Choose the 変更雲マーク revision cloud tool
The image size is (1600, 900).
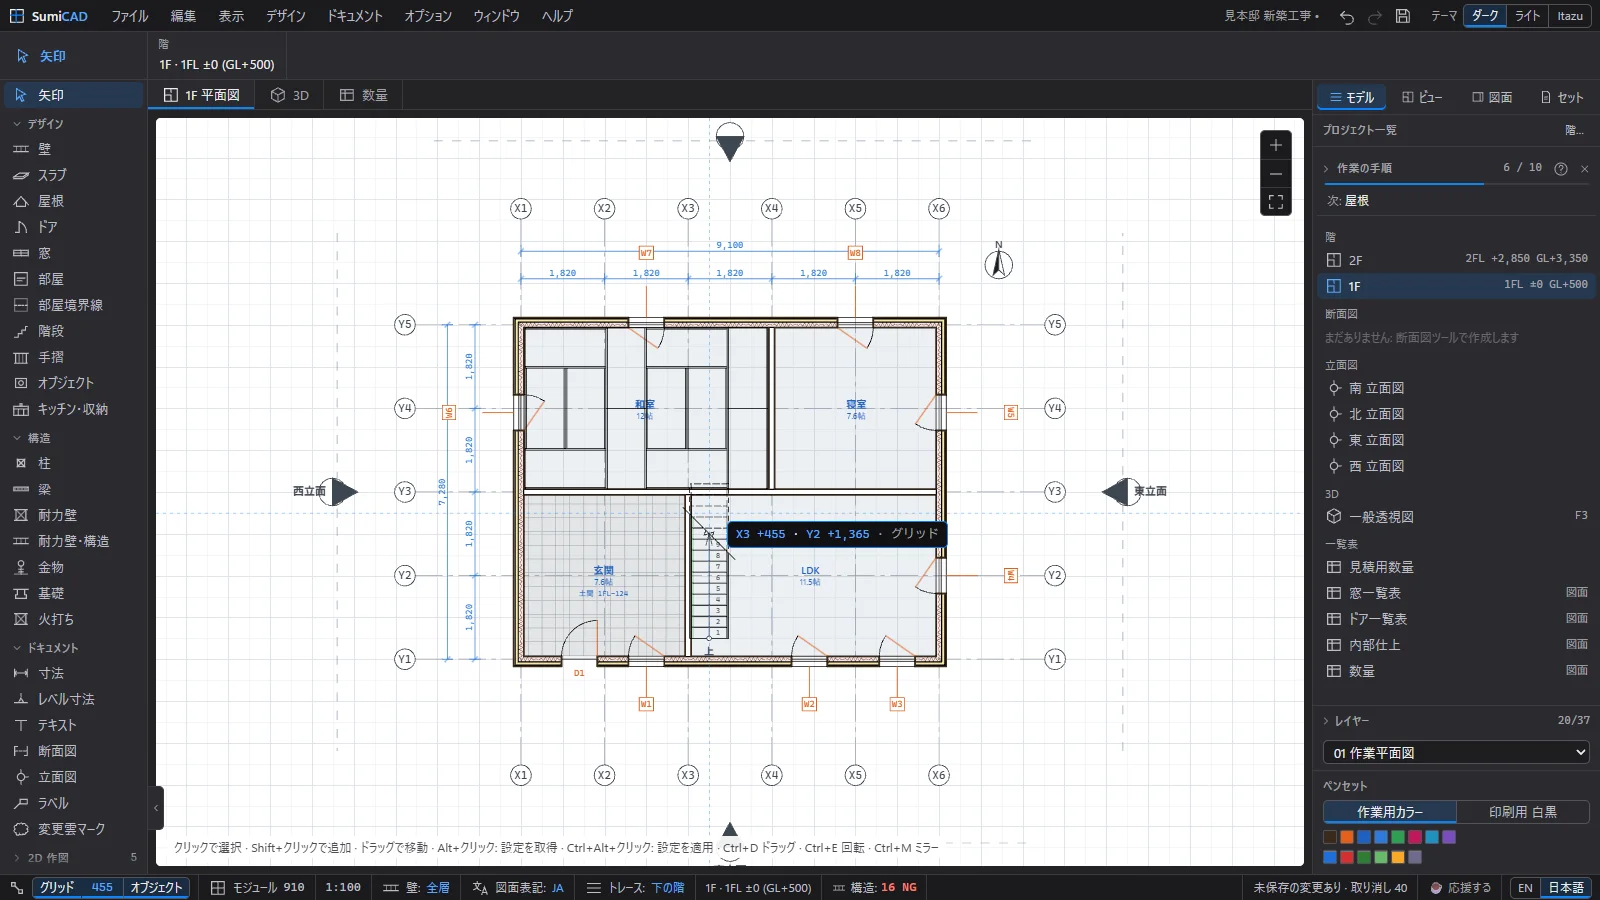(74, 829)
